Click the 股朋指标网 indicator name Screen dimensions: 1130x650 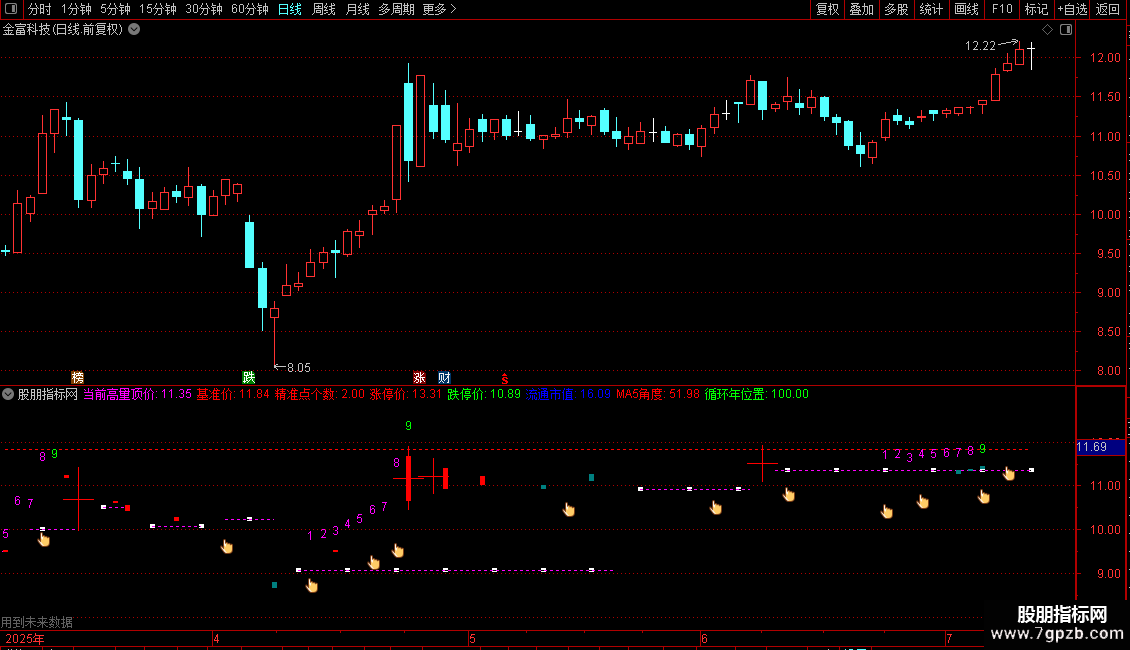(48, 394)
